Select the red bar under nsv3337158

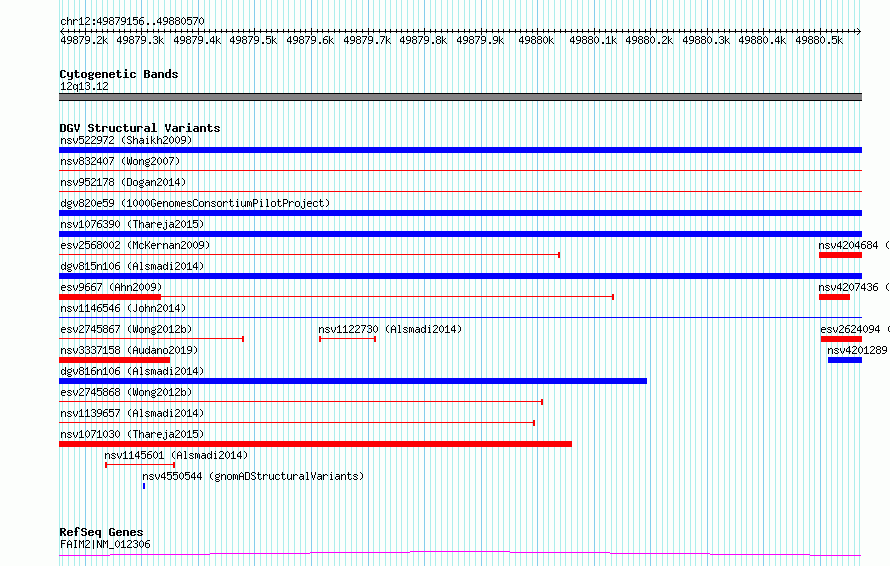point(115,360)
